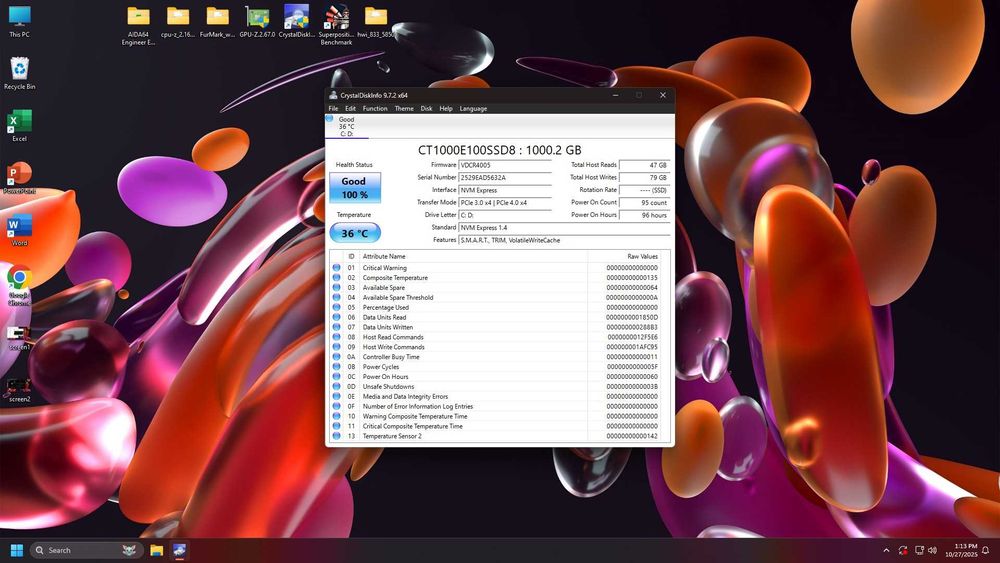Open the clock showing 1:13 PM

point(961,550)
